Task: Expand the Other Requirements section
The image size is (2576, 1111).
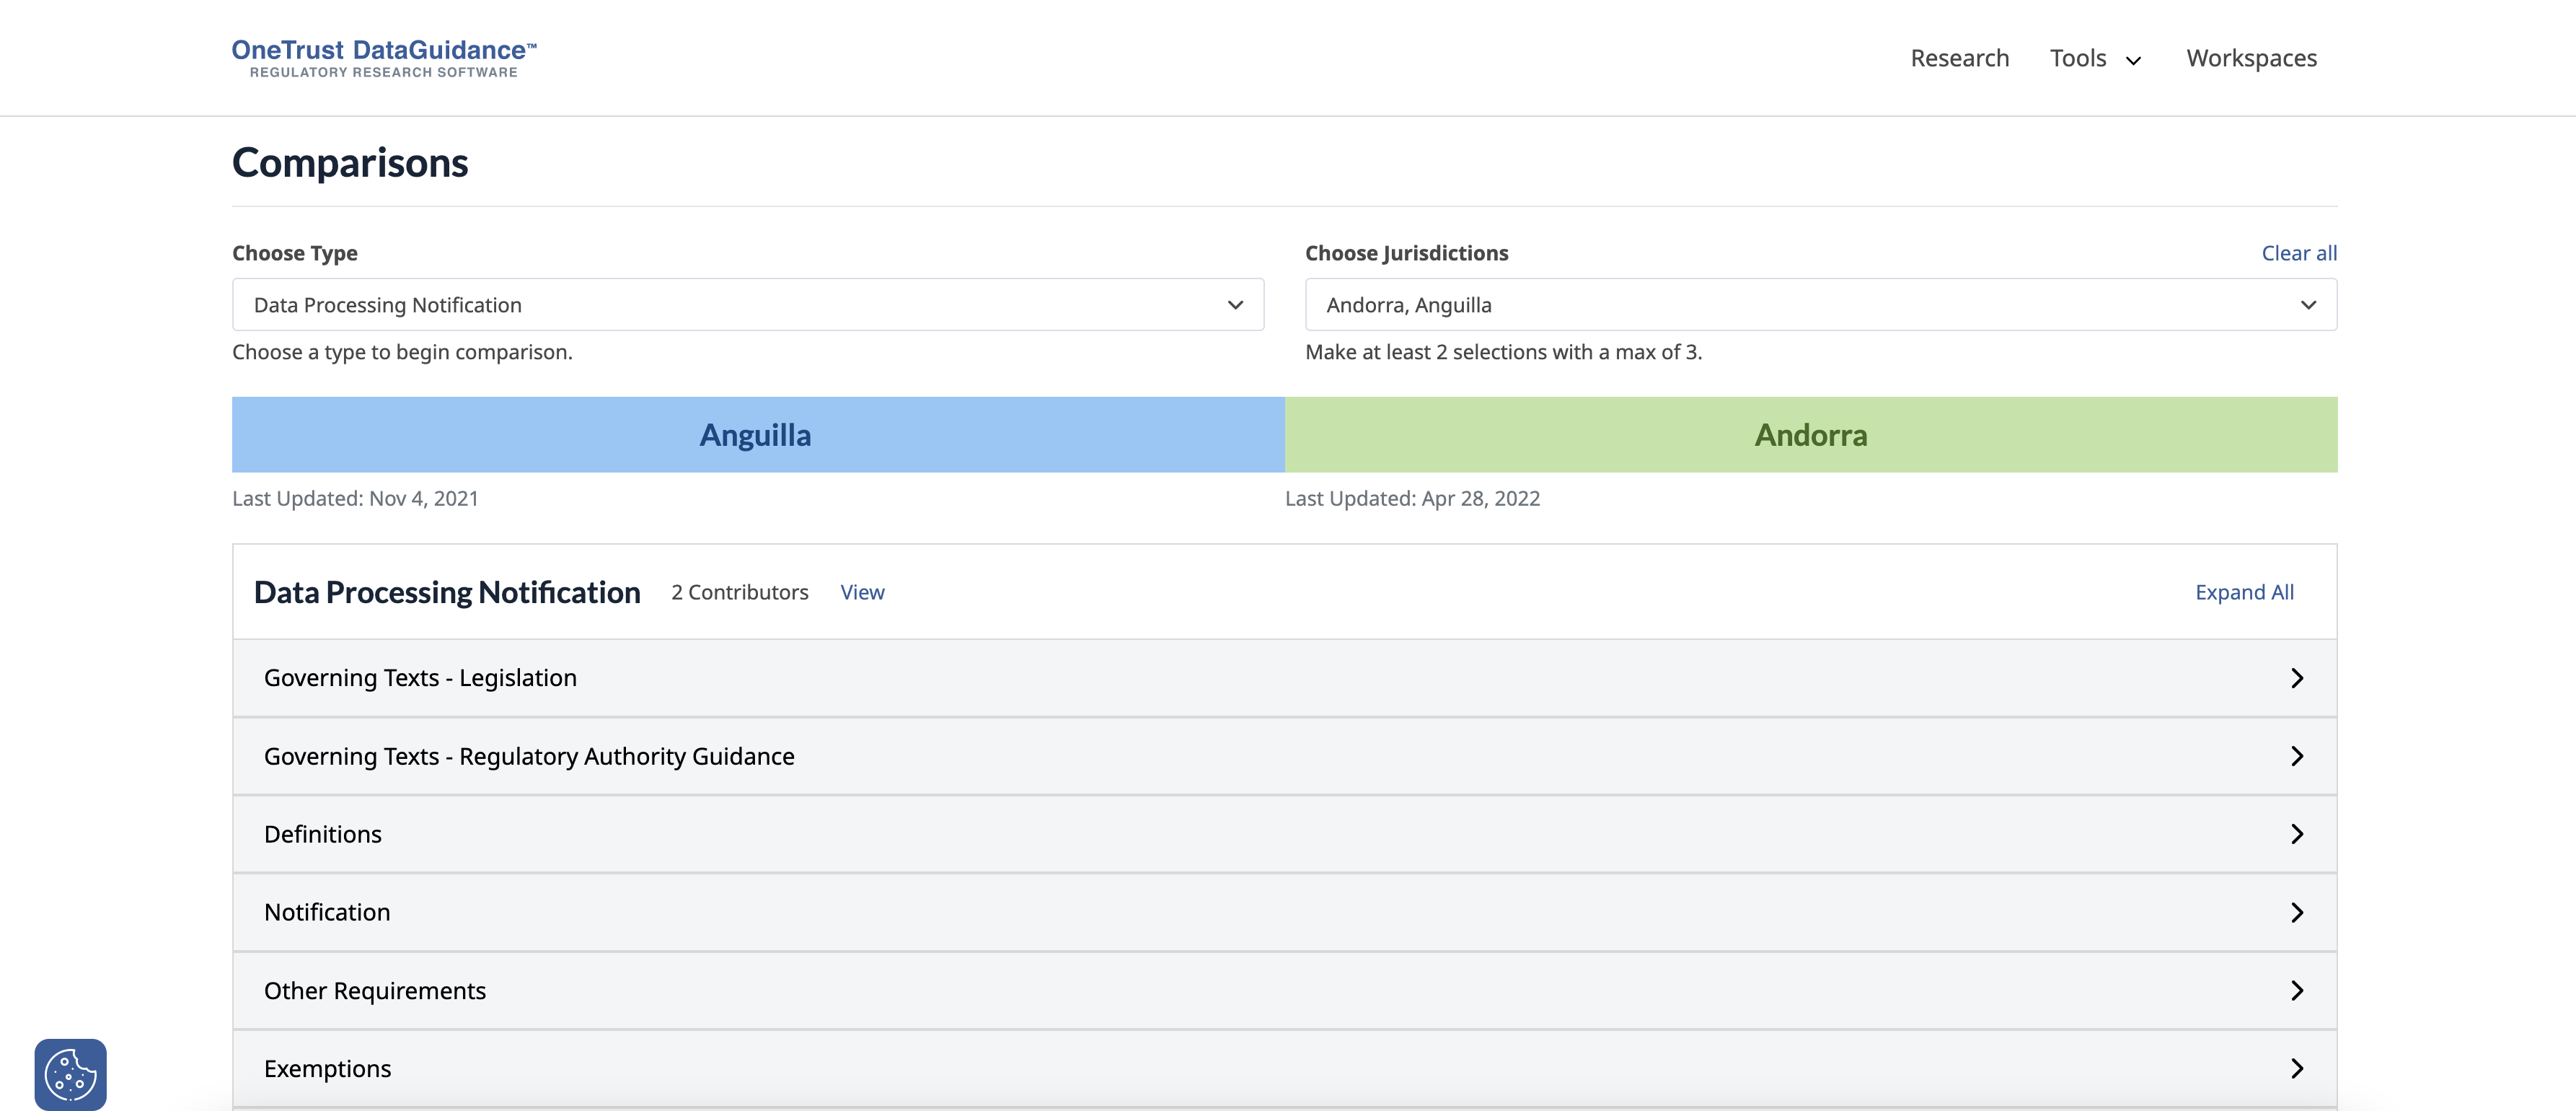Action: 1284,990
